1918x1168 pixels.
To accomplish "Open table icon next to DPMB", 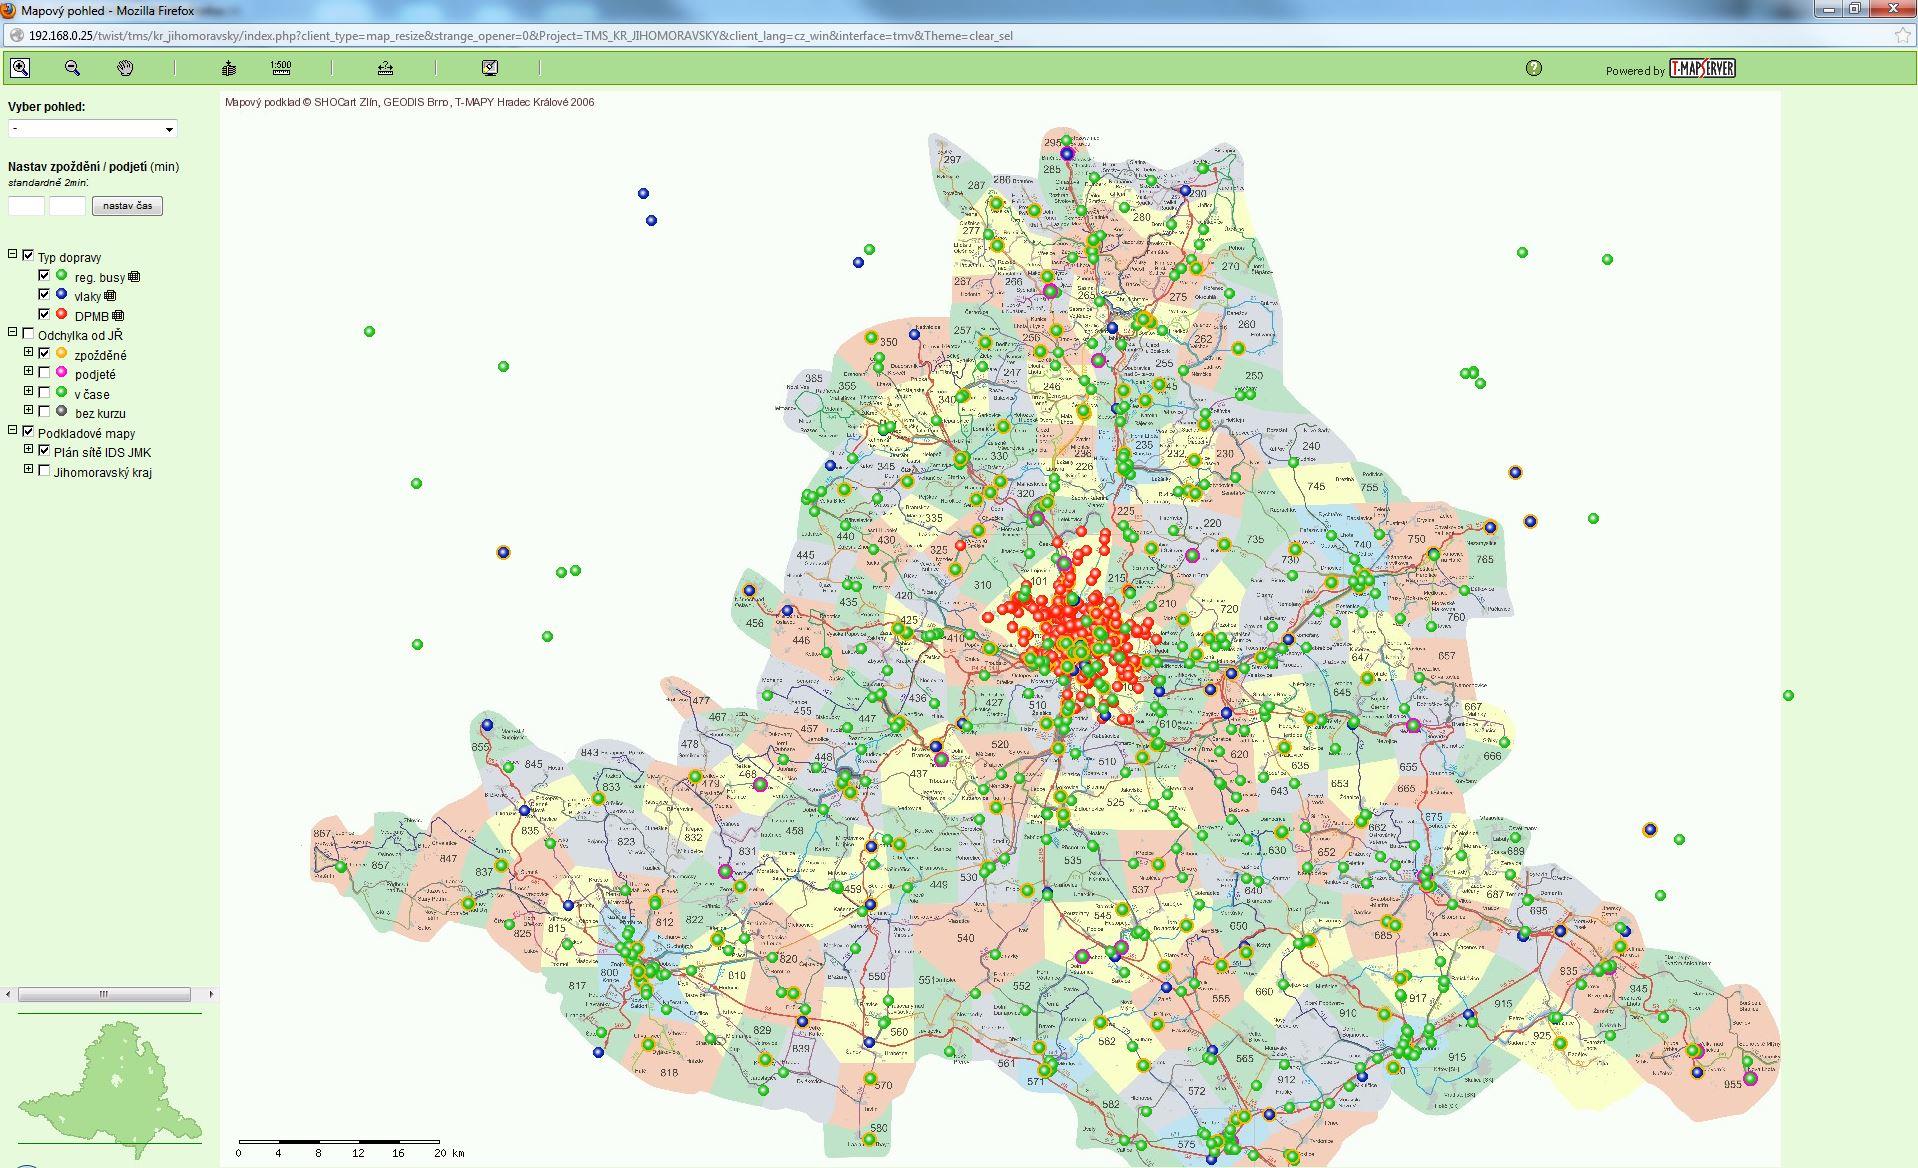I will pos(118,316).
